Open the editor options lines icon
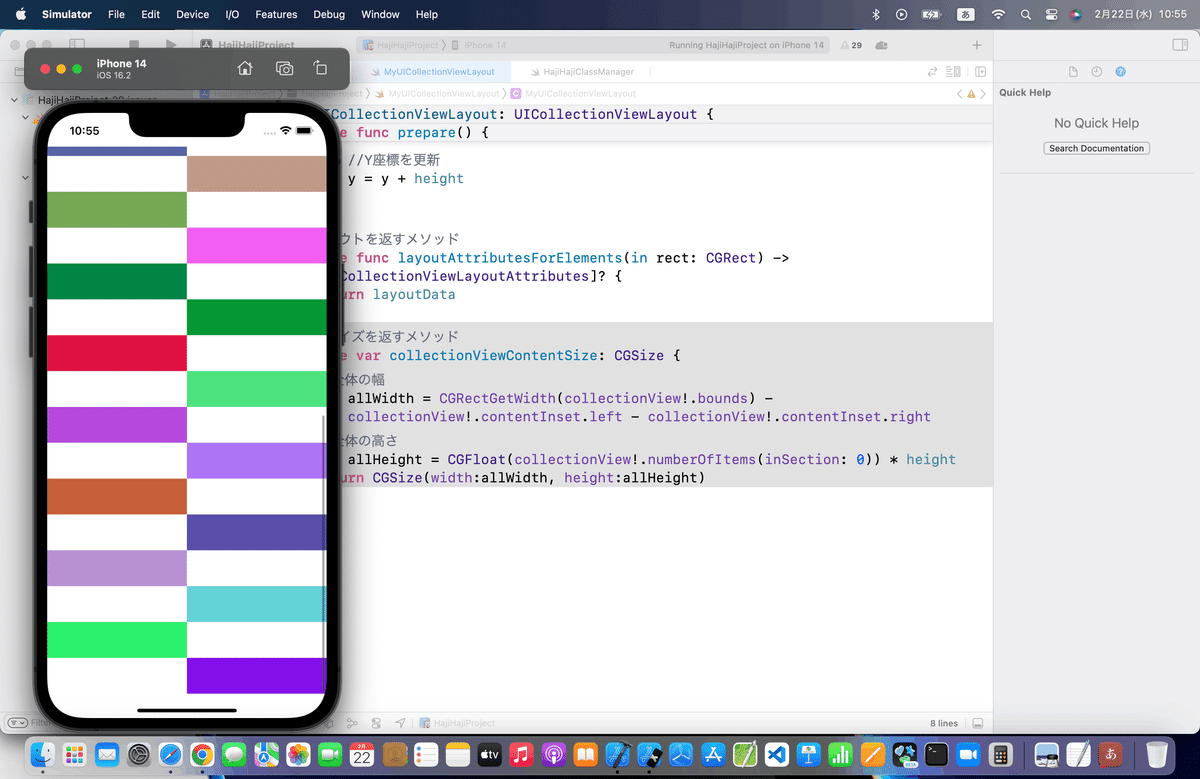Image resolution: width=1200 pixels, height=779 pixels. tap(953, 72)
